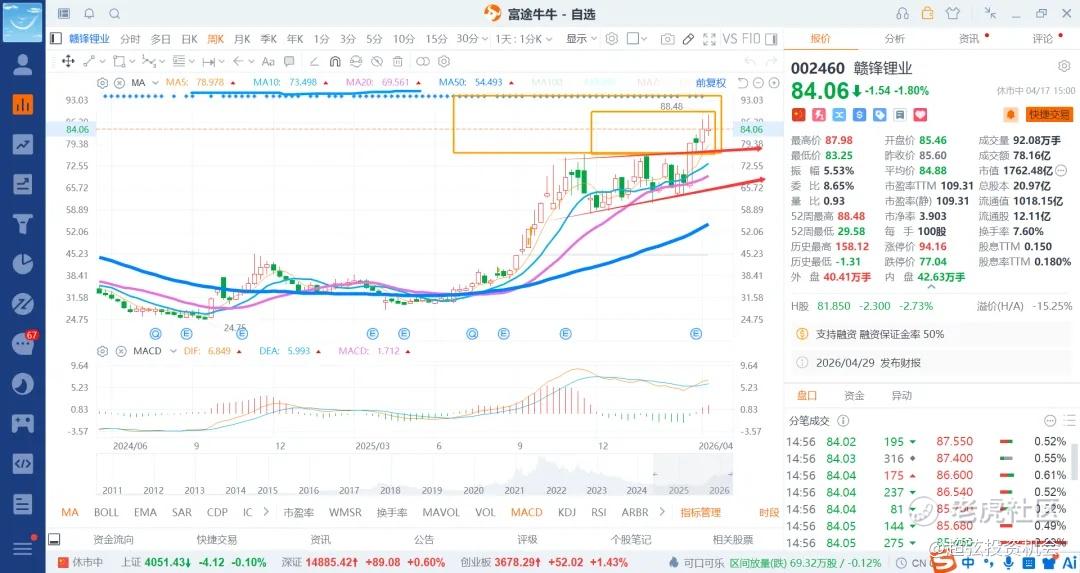The height and width of the screenshot is (573, 1080).
Task: Collapse the bottom panel icon
Action: coord(54,539)
